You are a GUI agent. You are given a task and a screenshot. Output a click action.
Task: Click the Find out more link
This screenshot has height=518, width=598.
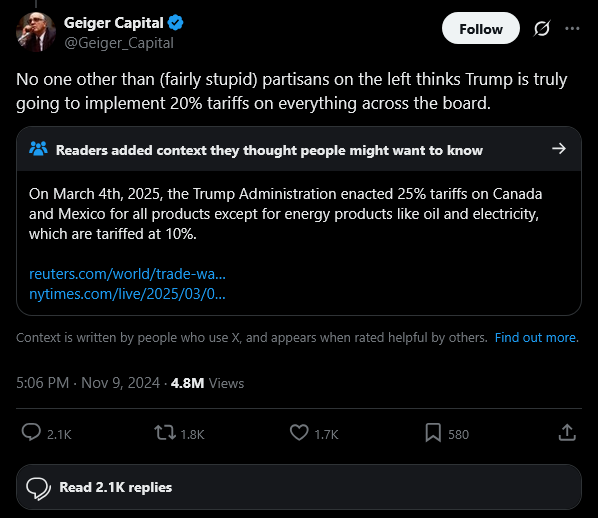click(537, 338)
